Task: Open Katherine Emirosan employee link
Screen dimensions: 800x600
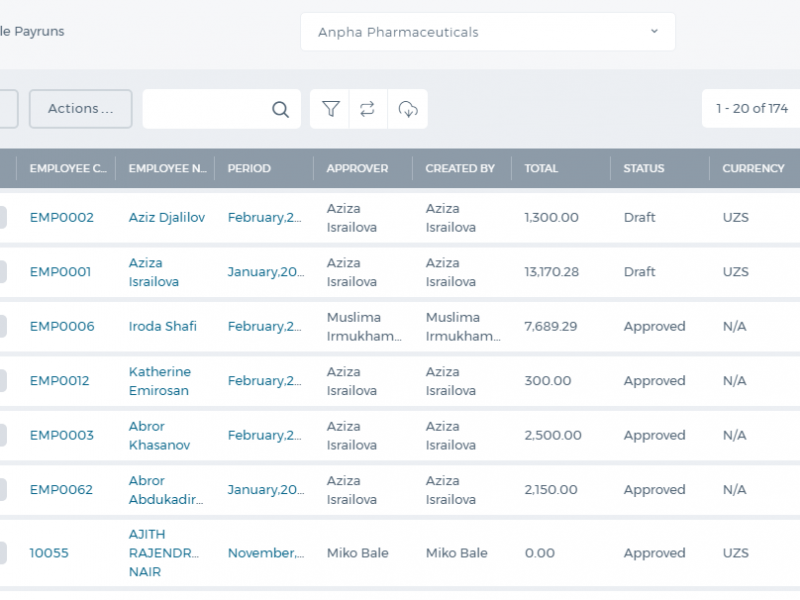Action: 160,381
